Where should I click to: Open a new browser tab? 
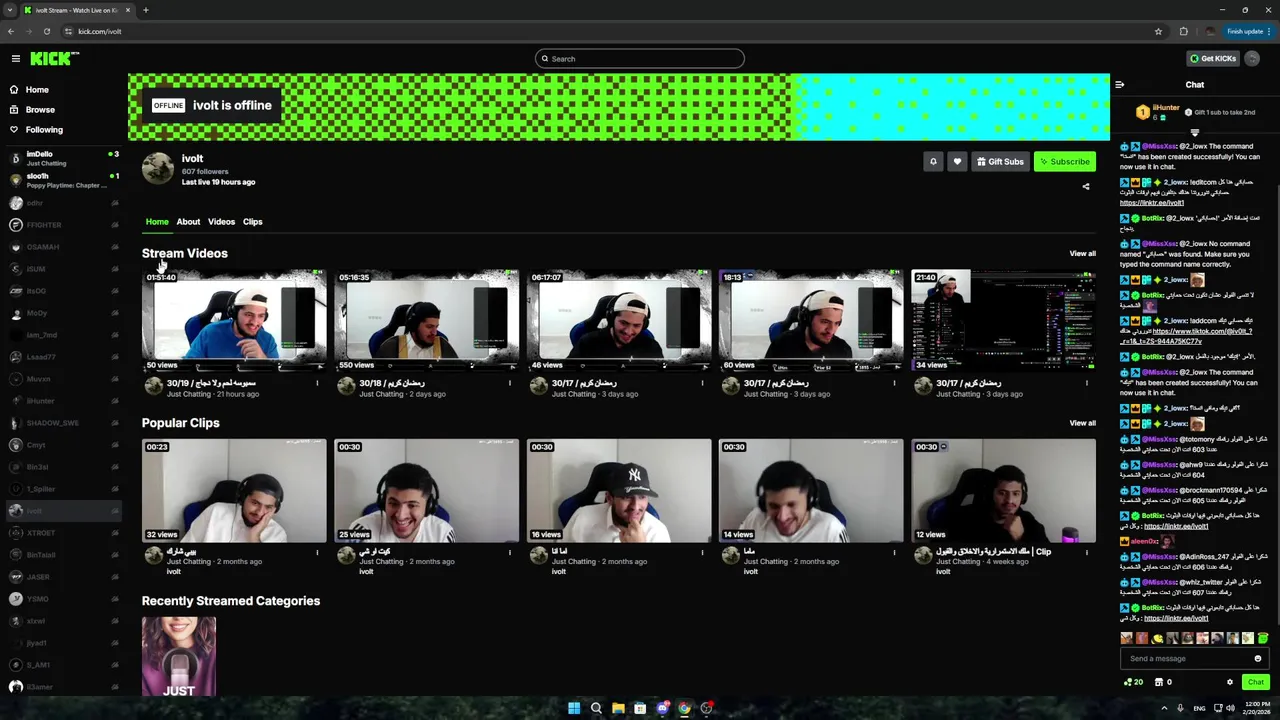tap(145, 10)
